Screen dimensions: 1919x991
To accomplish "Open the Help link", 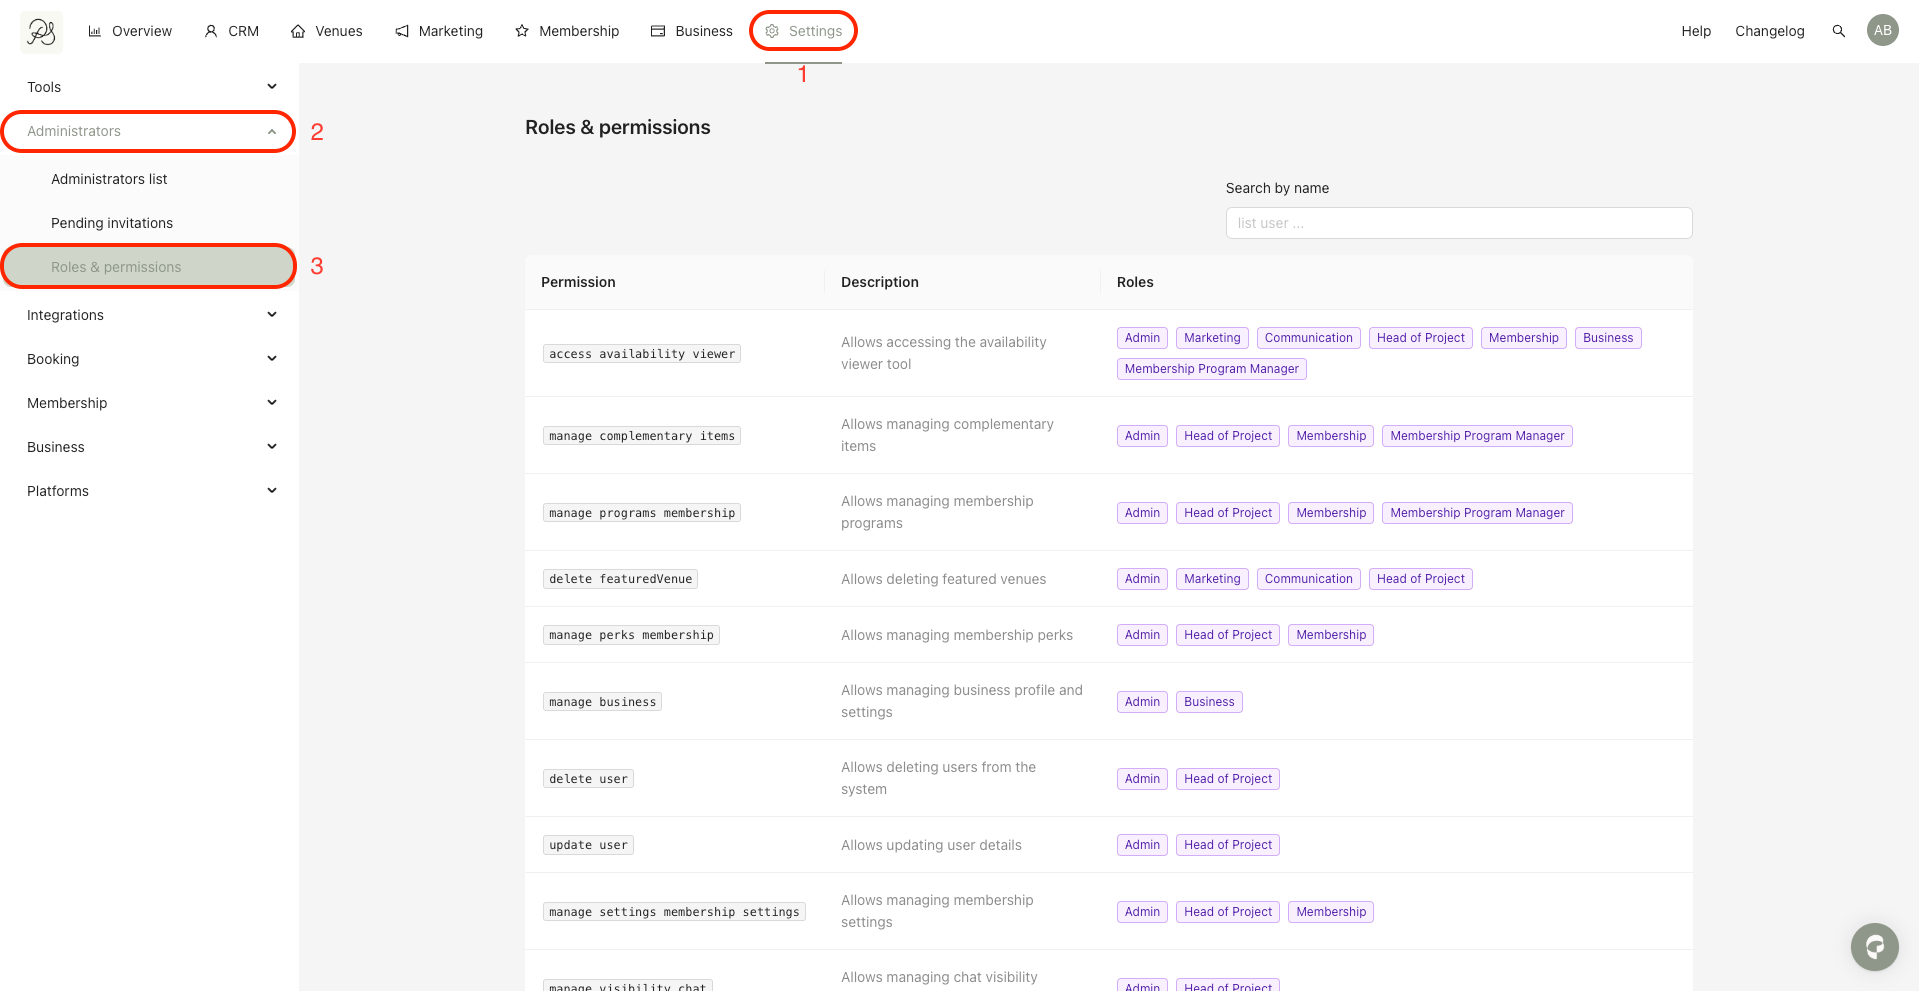I will [1696, 31].
